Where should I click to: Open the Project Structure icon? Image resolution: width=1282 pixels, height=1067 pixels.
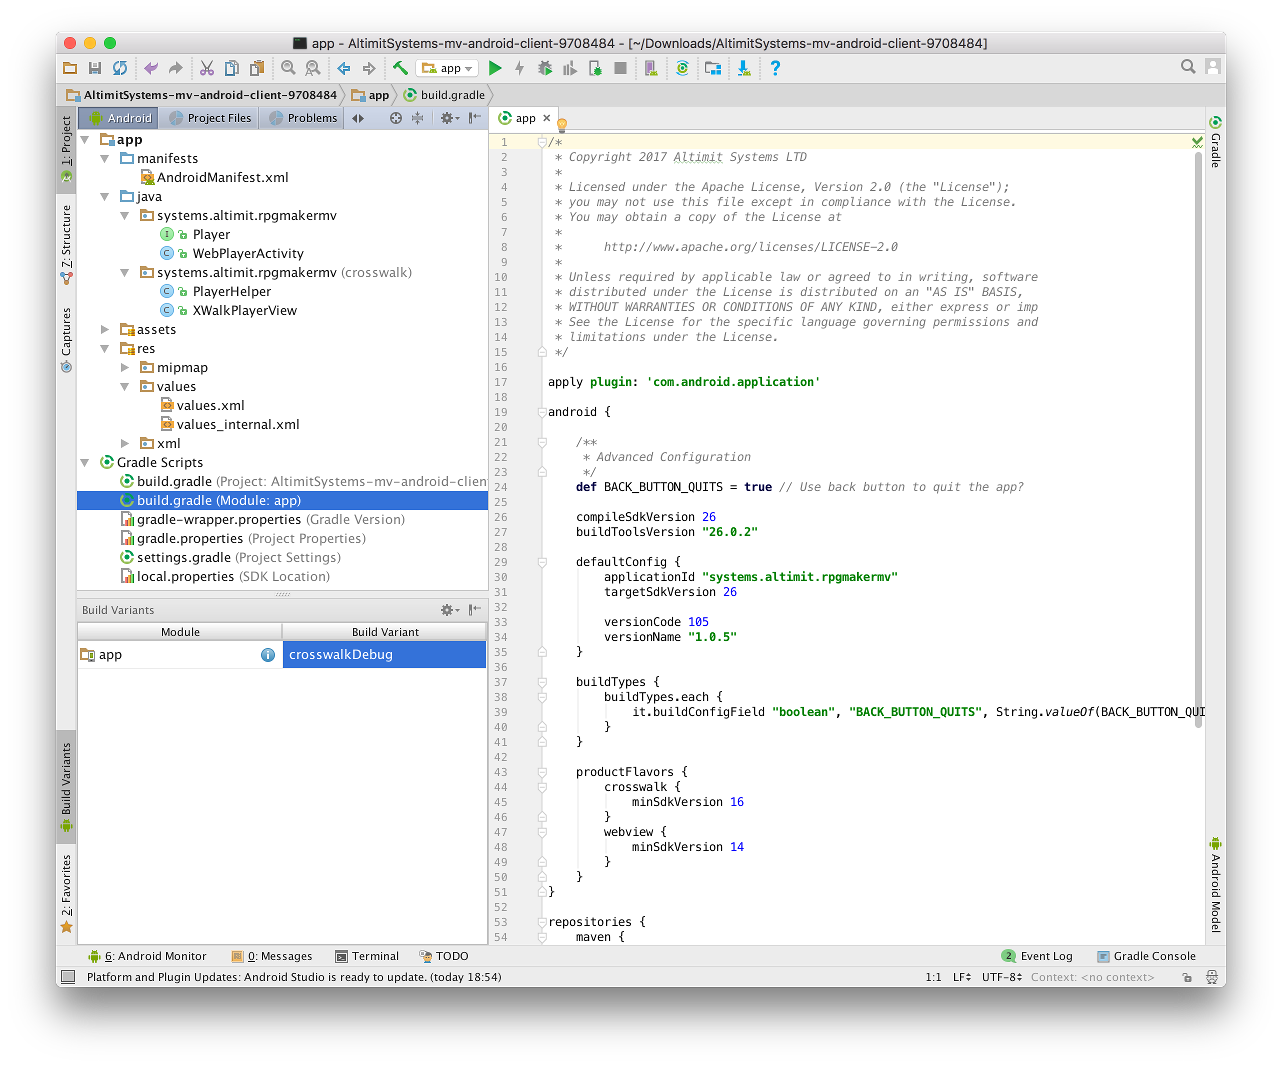point(713,68)
